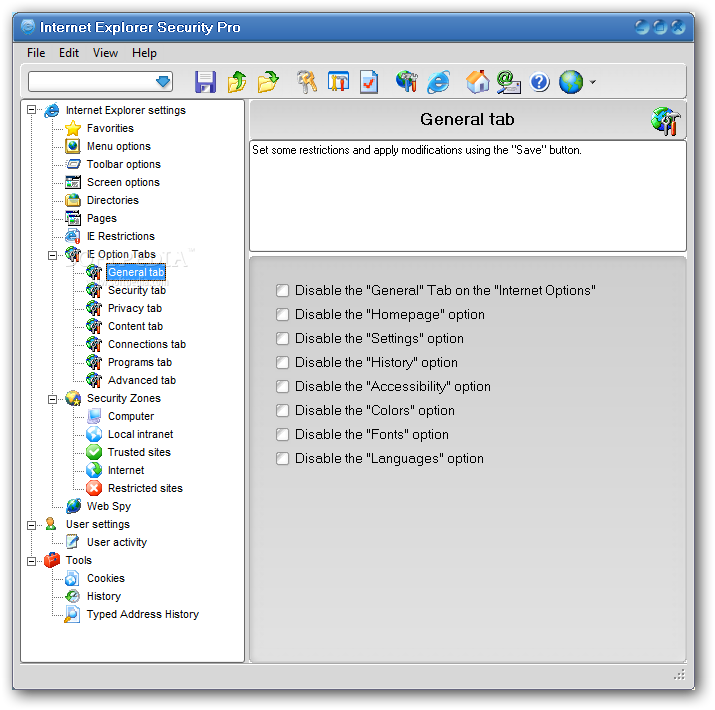The width and height of the screenshot is (715, 710).
Task: Click the IE Restrictions tree icon
Action: coord(73,236)
